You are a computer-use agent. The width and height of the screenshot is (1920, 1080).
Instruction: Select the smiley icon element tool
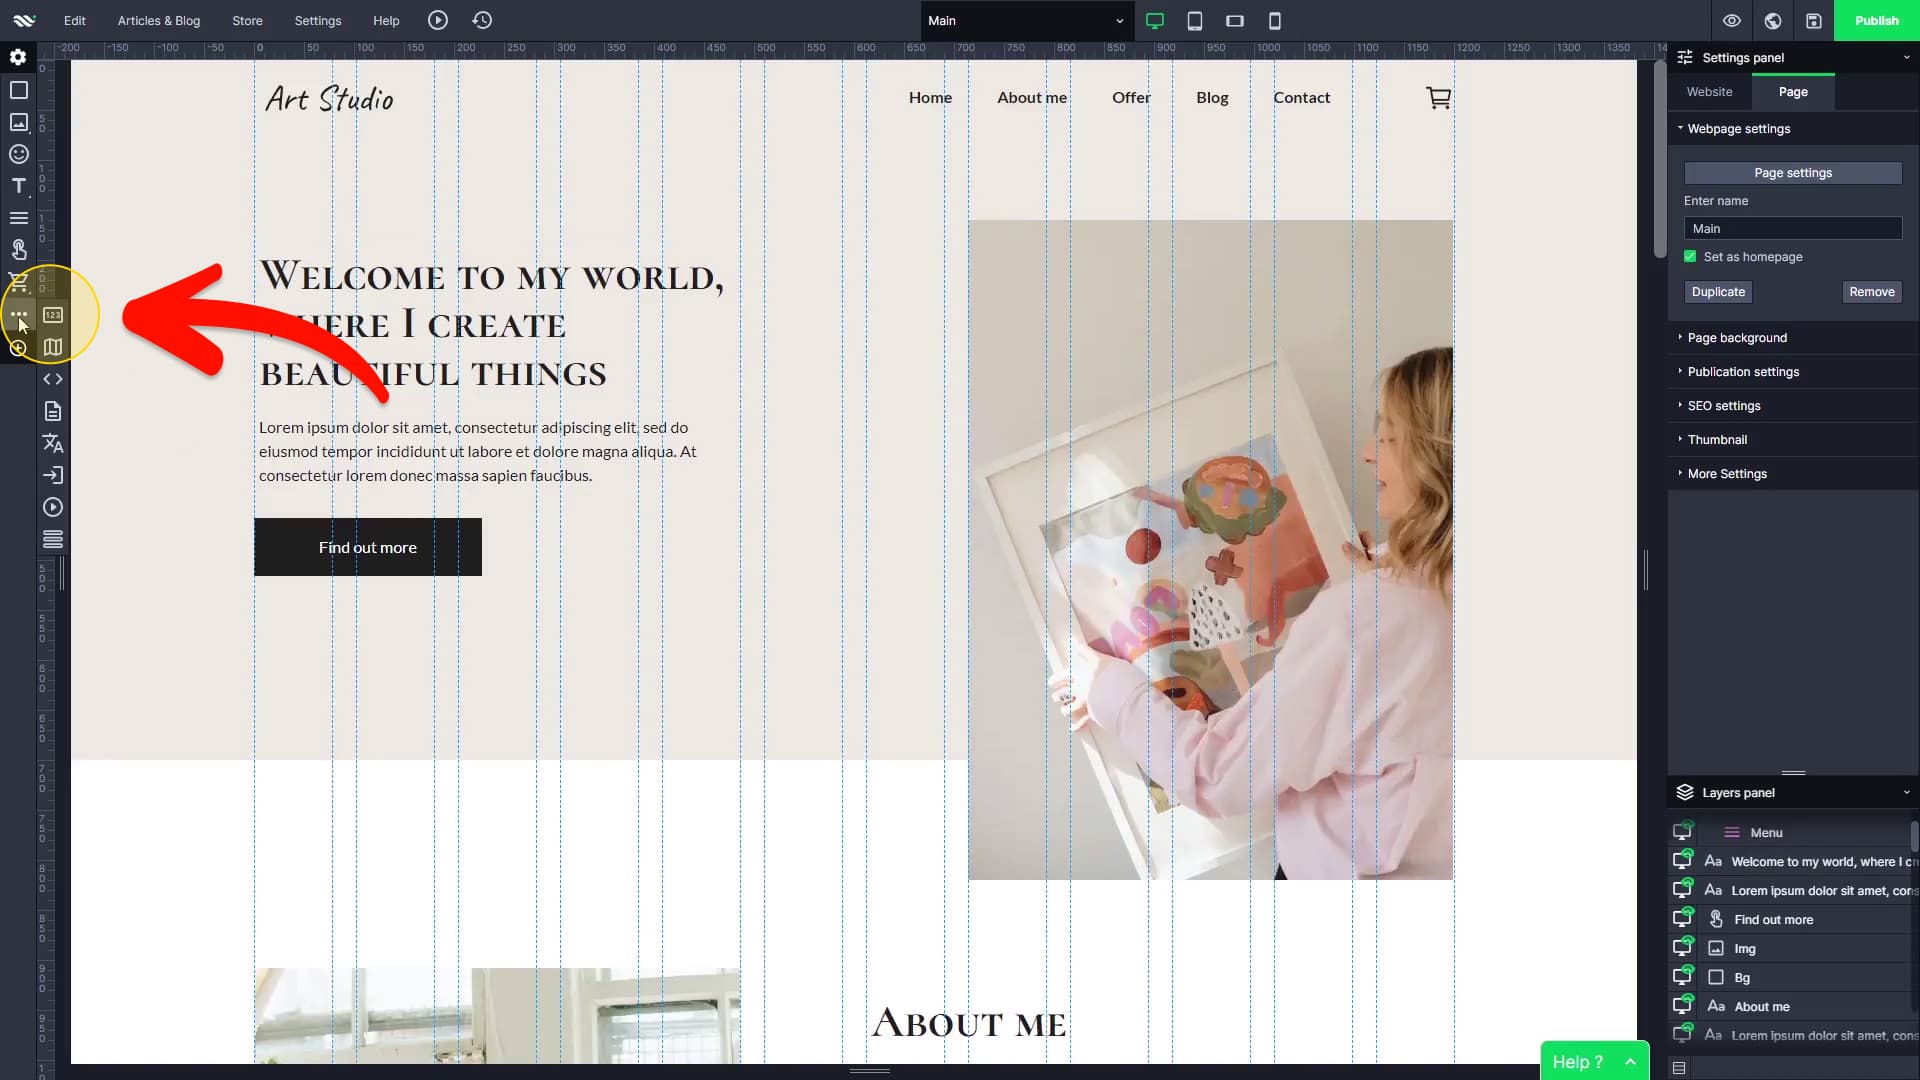click(18, 154)
